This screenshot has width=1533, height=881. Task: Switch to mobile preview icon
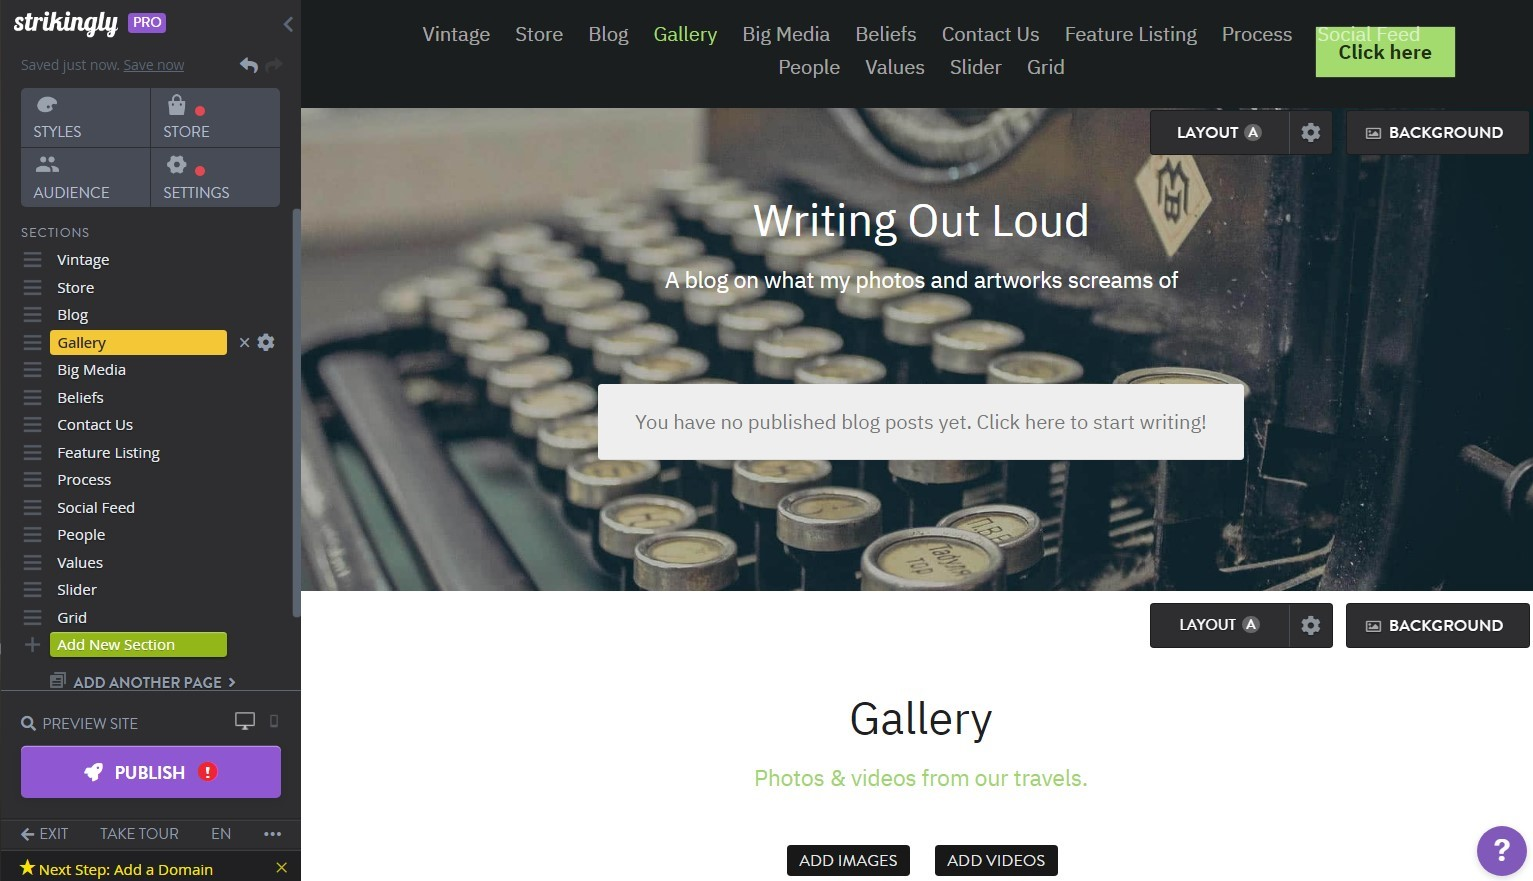click(274, 721)
